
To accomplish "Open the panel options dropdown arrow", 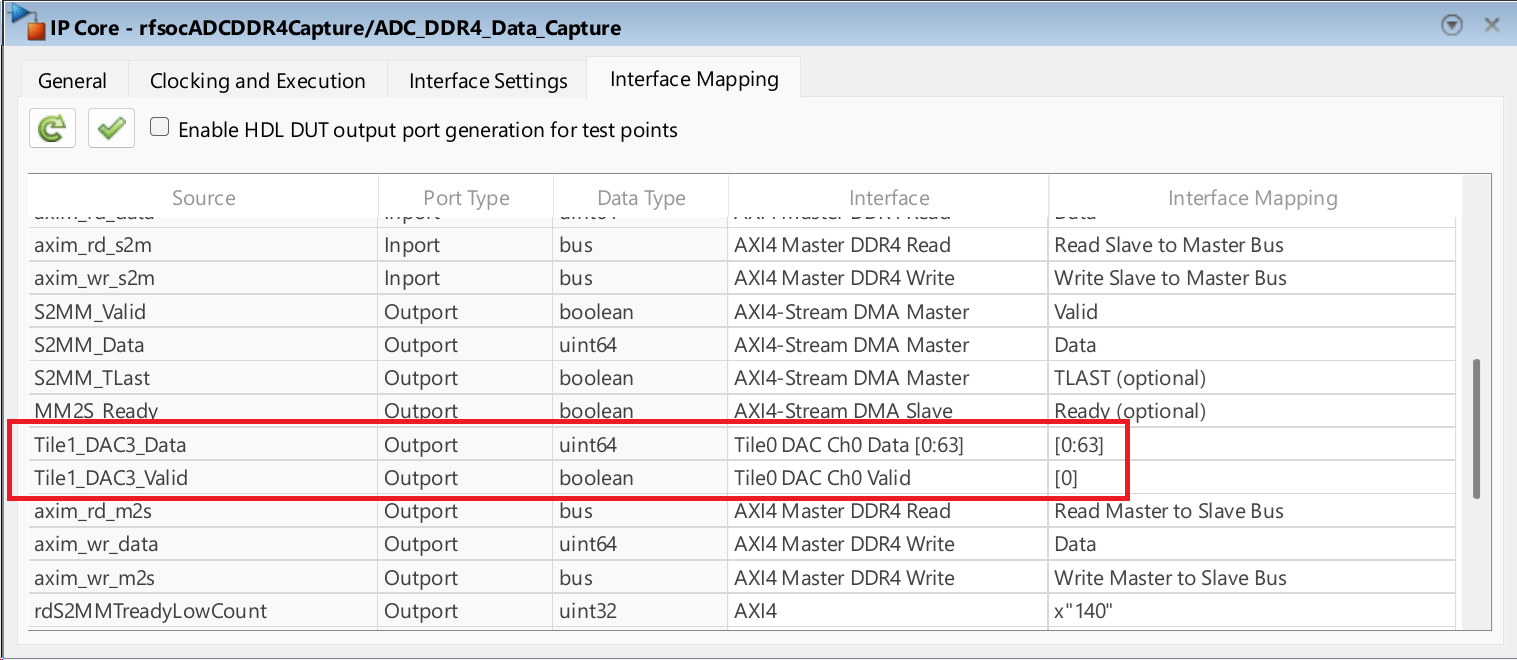I will (1453, 26).
